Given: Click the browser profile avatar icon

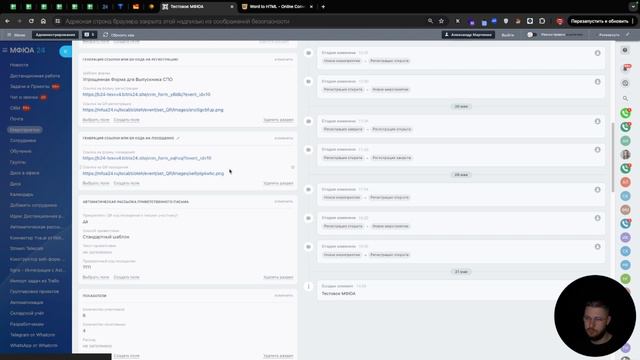Looking at the screenshot, I should pyautogui.click(x=560, y=21).
